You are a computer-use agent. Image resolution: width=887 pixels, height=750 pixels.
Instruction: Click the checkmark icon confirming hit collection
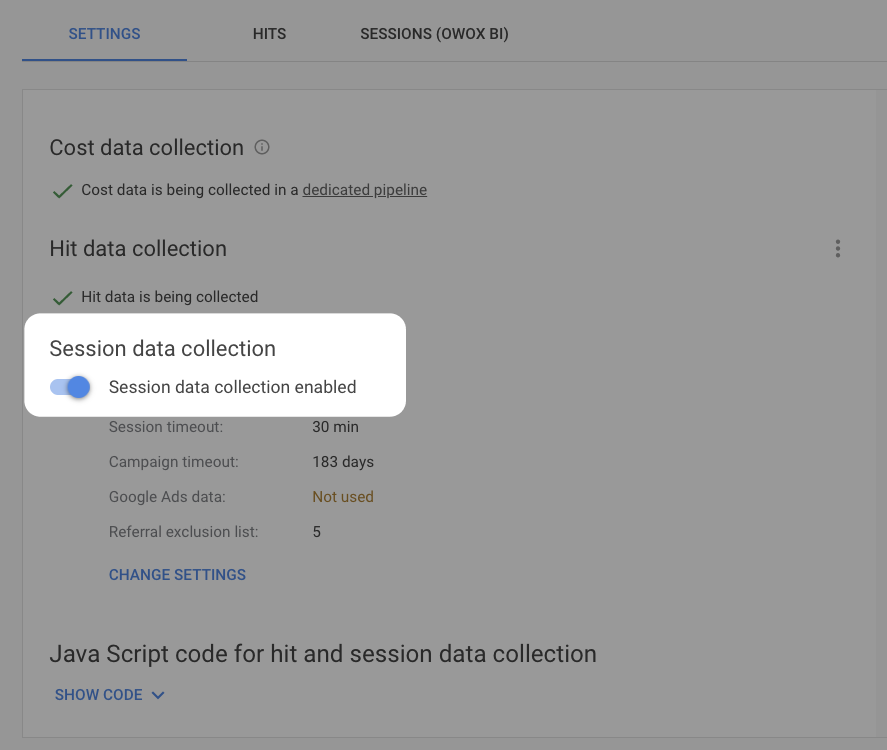[x=62, y=297]
